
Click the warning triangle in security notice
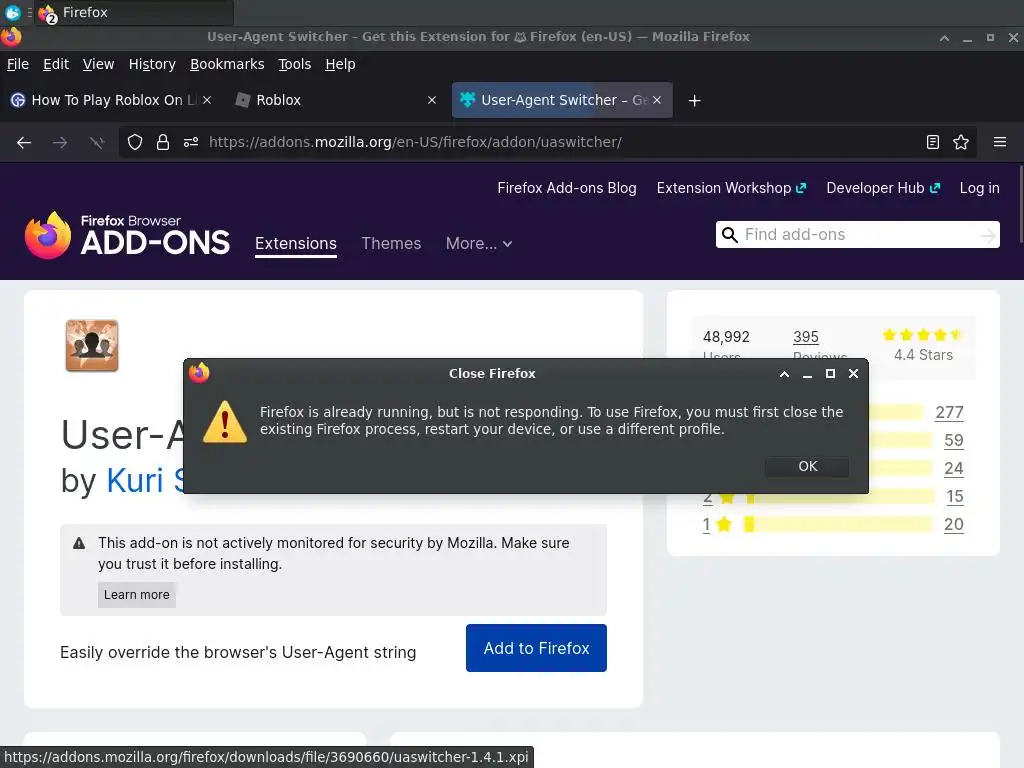pyautogui.click(x=79, y=543)
